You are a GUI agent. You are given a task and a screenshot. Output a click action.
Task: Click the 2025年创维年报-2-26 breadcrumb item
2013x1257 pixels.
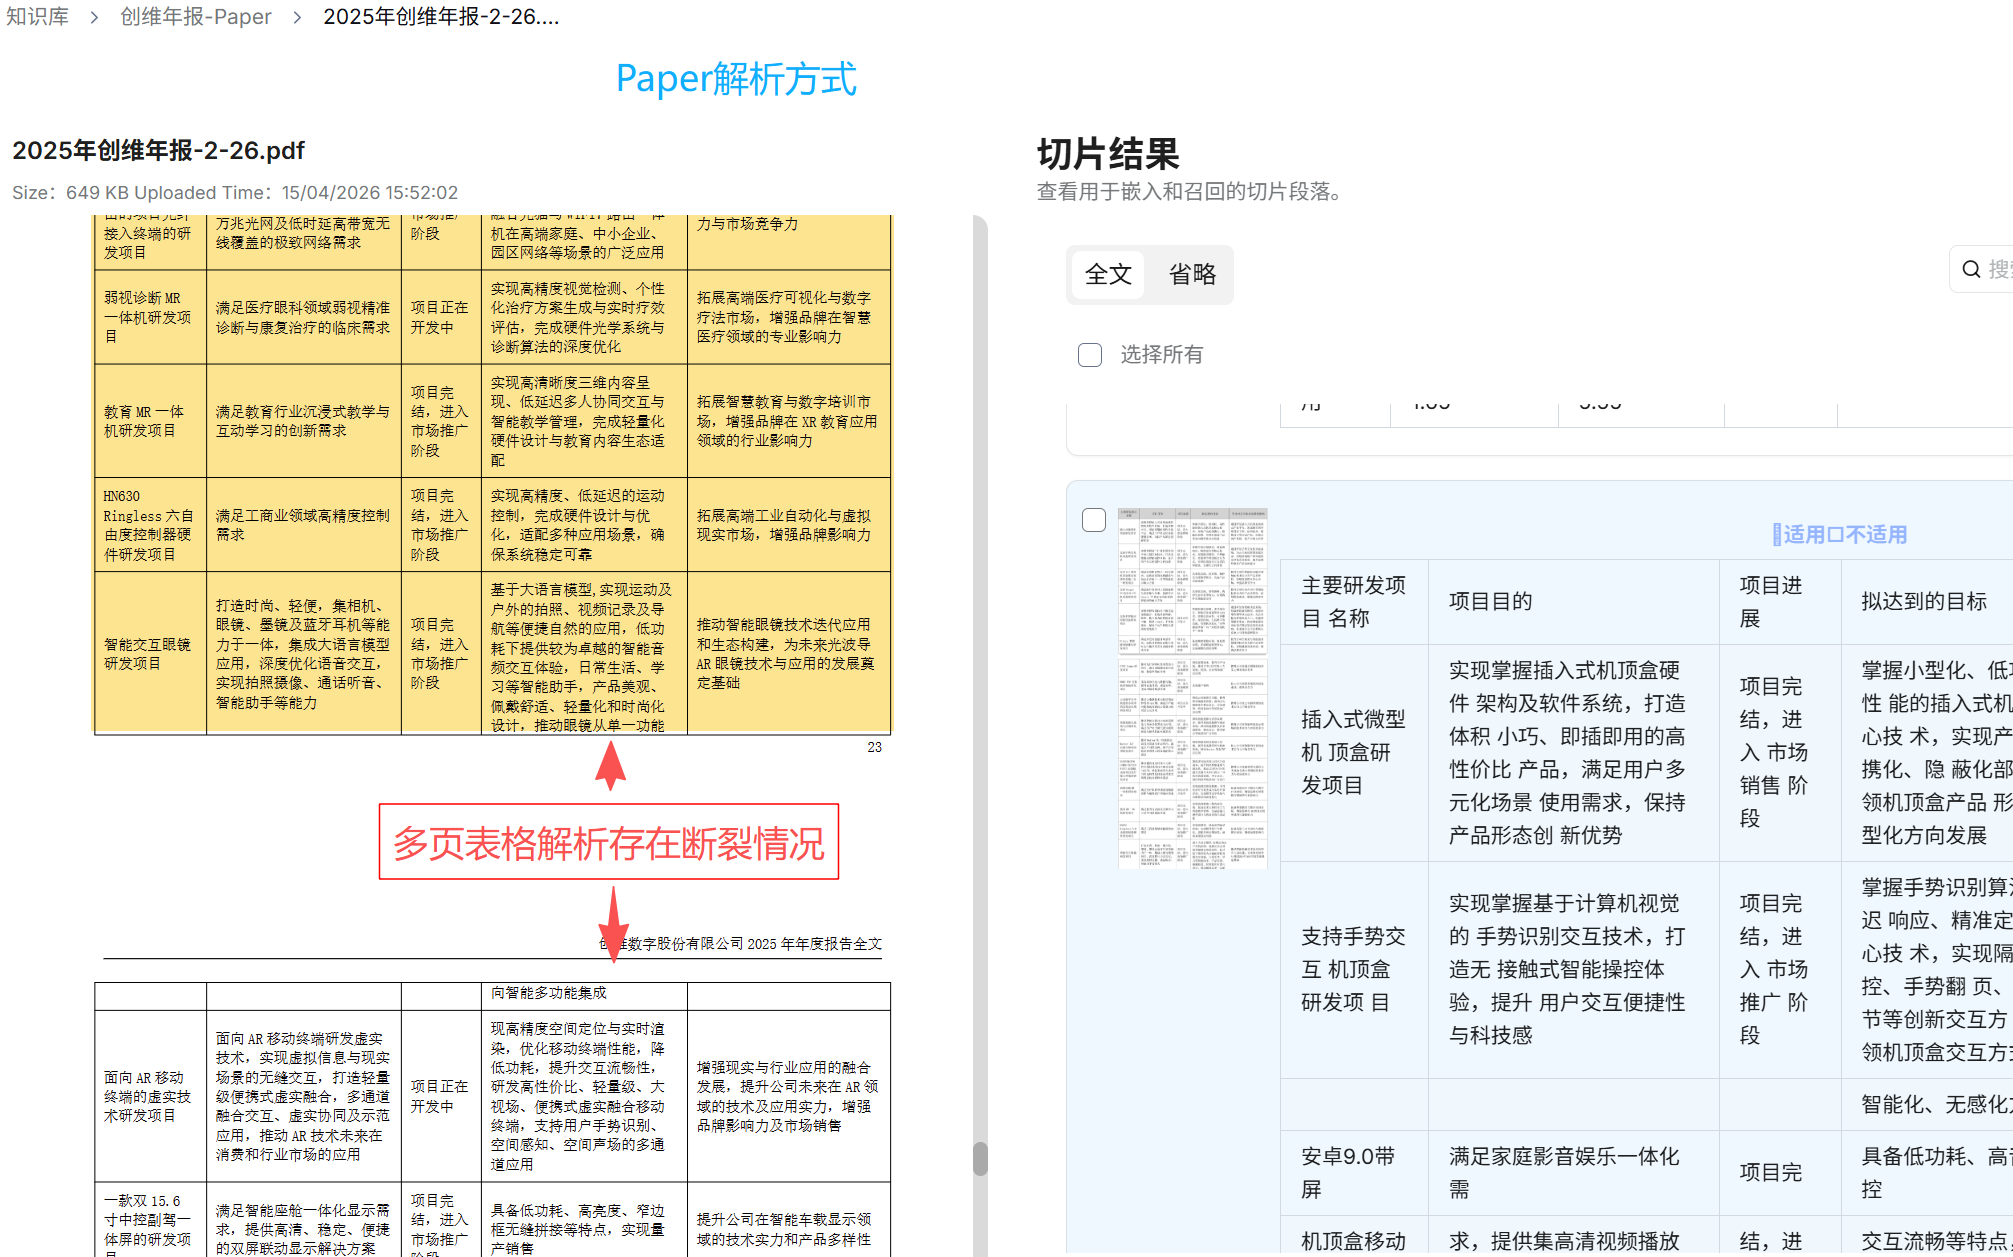pyautogui.click(x=441, y=17)
